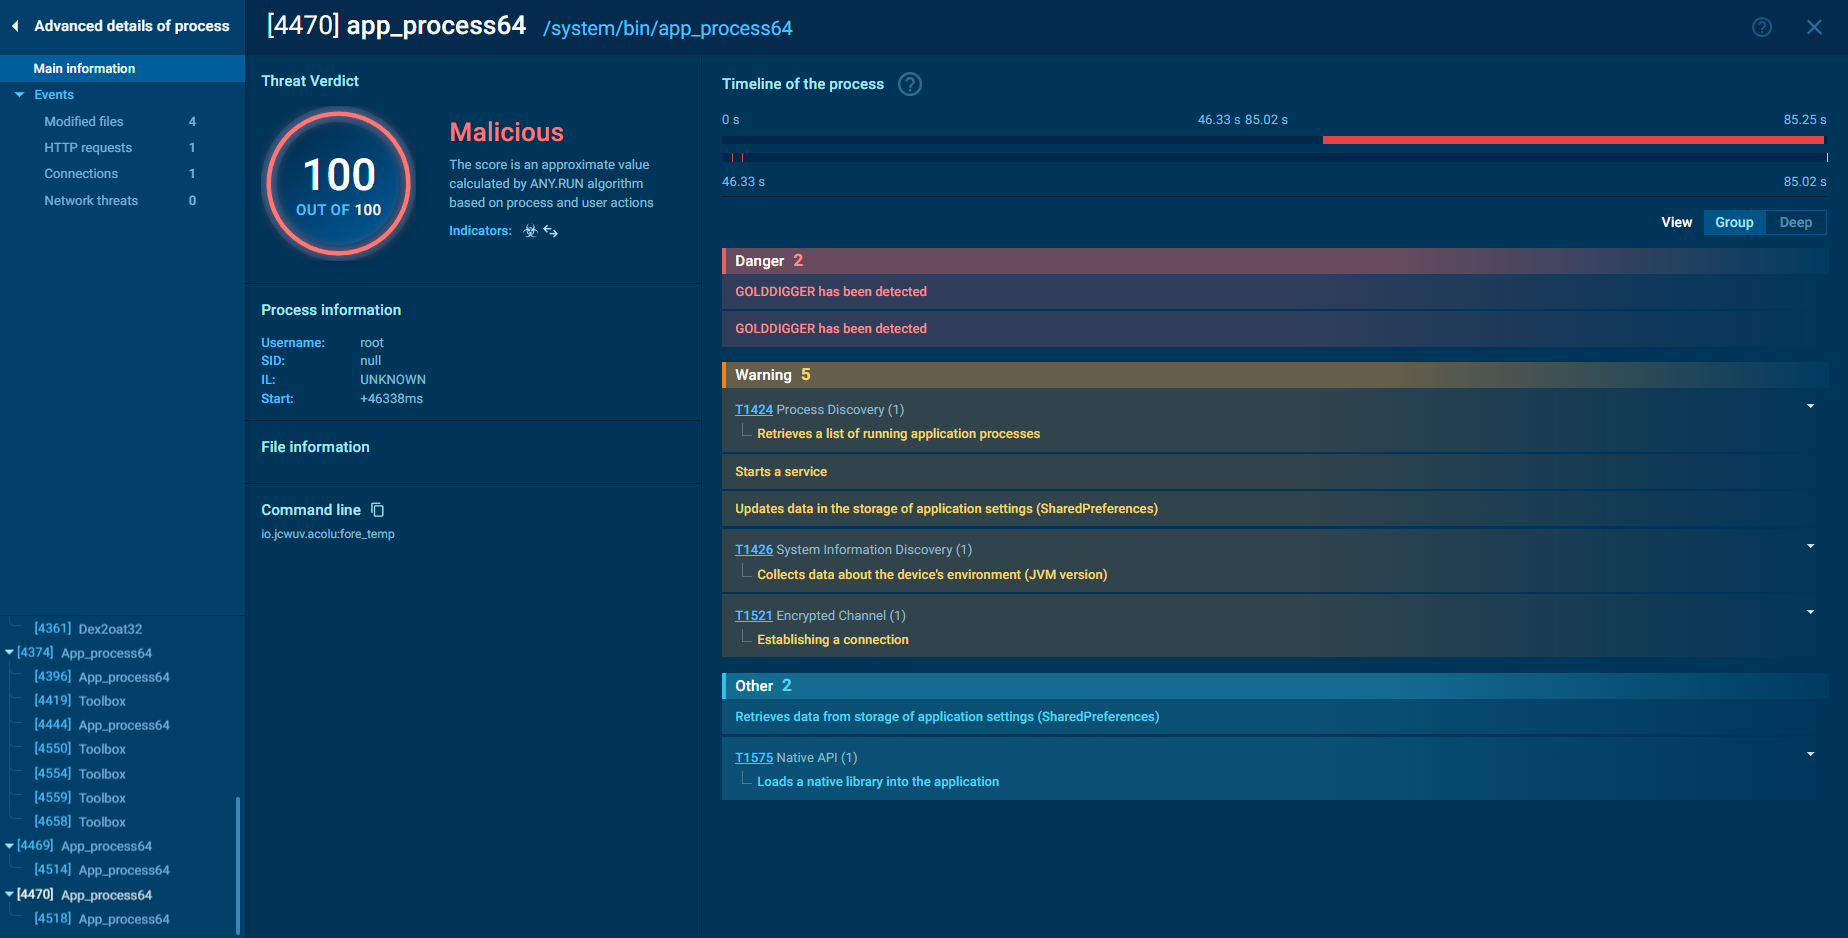Image resolution: width=1848 pixels, height=938 pixels.
Task: Open the T1426 technique link
Action: pyautogui.click(x=753, y=550)
